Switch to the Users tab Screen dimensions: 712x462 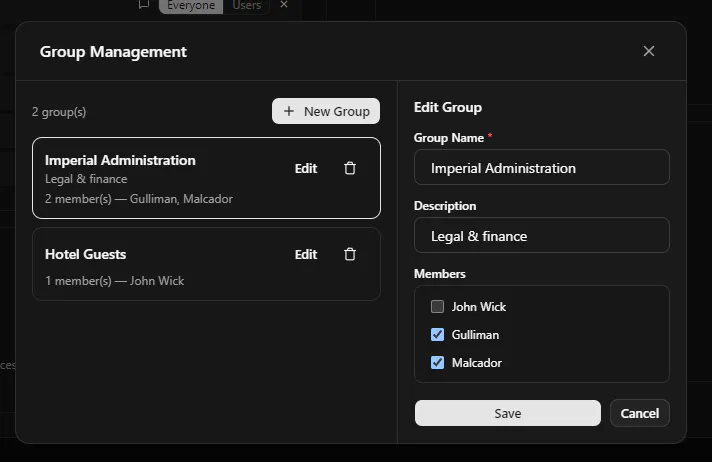(247, 5)
